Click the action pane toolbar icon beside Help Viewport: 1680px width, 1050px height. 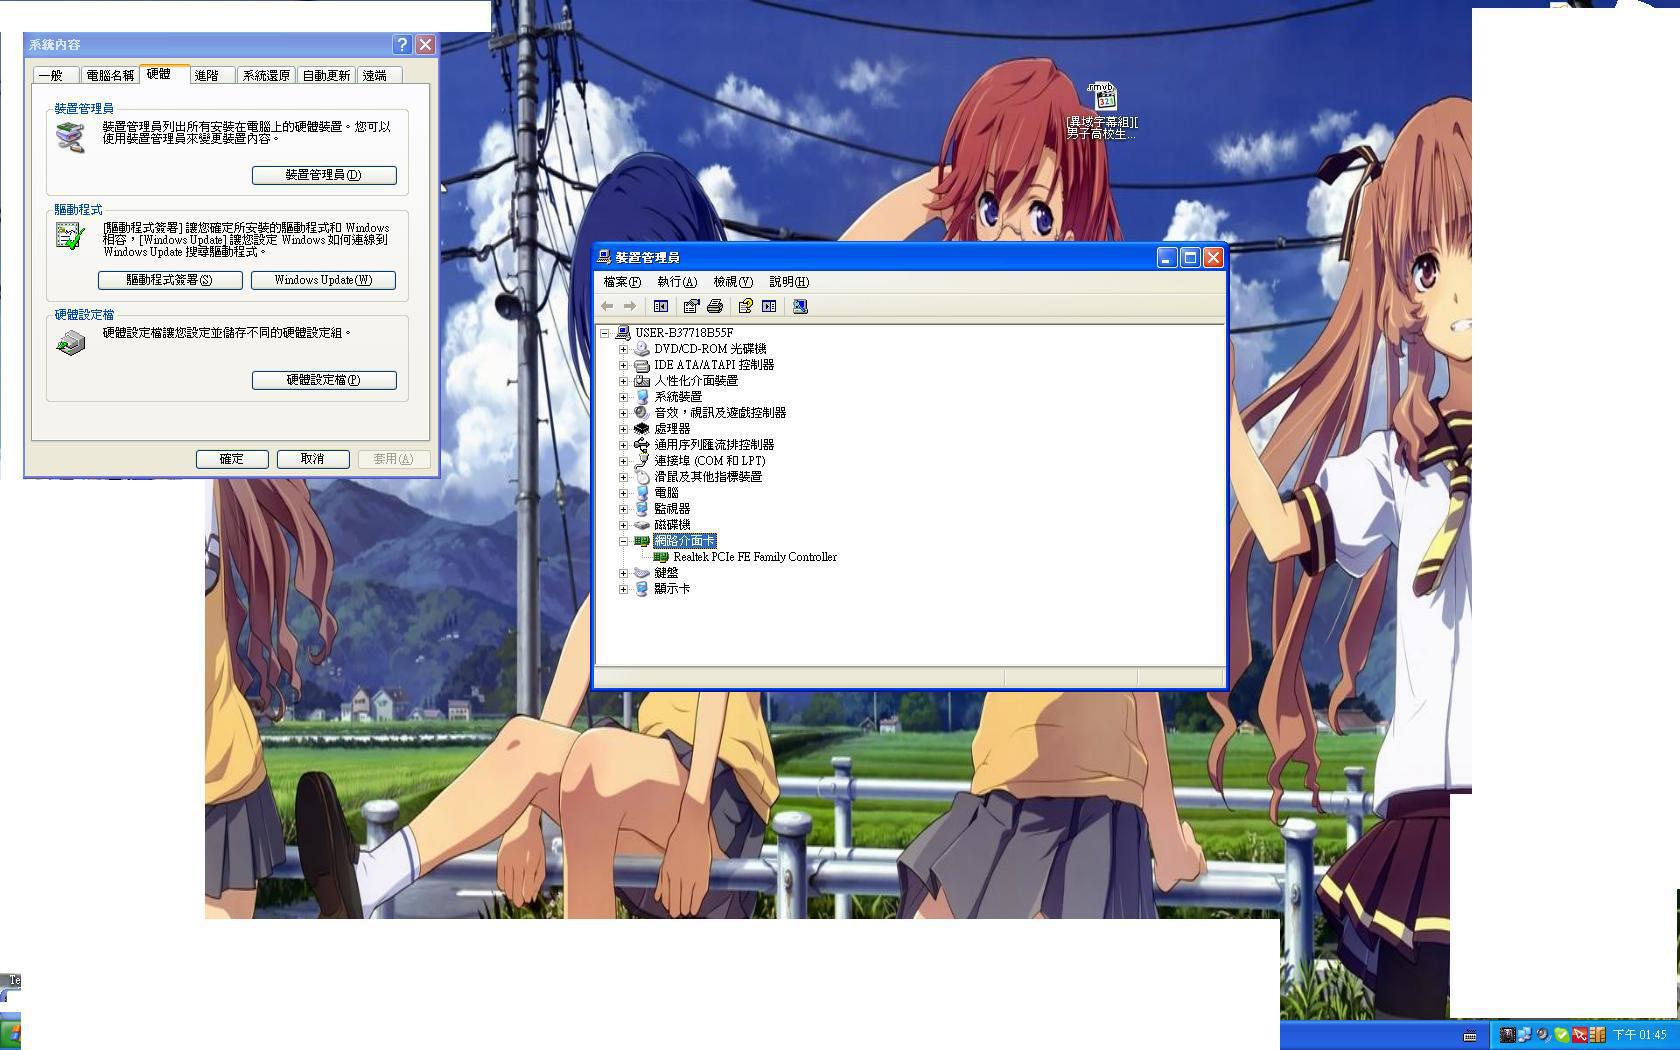pos(769,306)
